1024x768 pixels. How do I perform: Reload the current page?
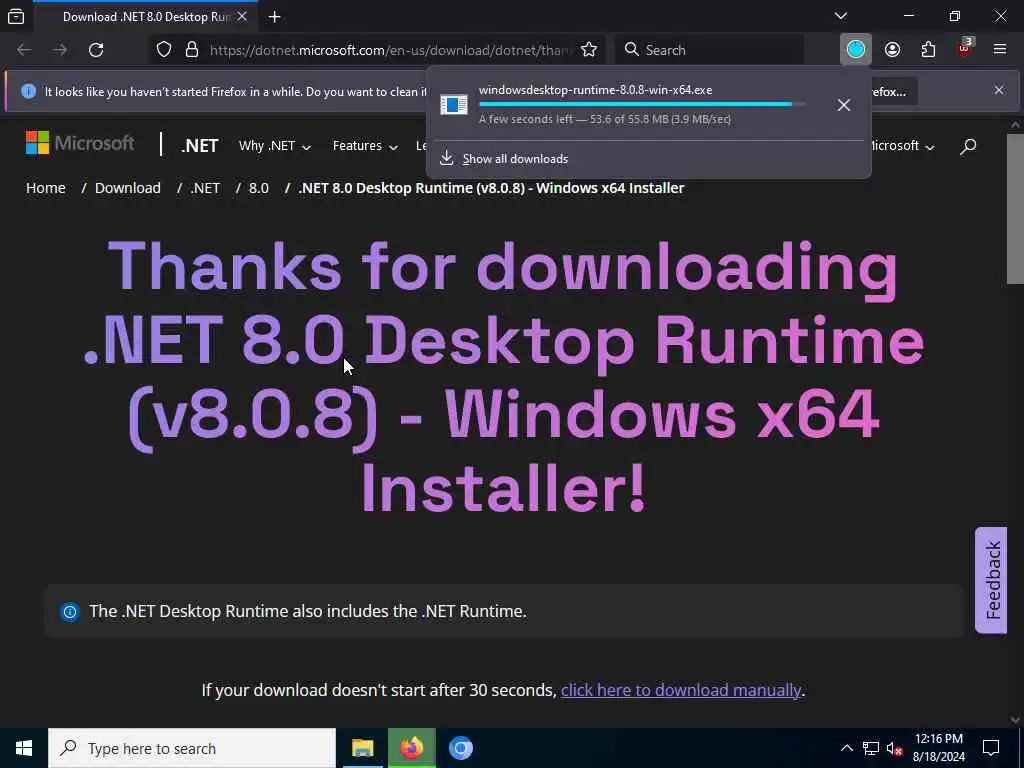(x=96, y=50)
